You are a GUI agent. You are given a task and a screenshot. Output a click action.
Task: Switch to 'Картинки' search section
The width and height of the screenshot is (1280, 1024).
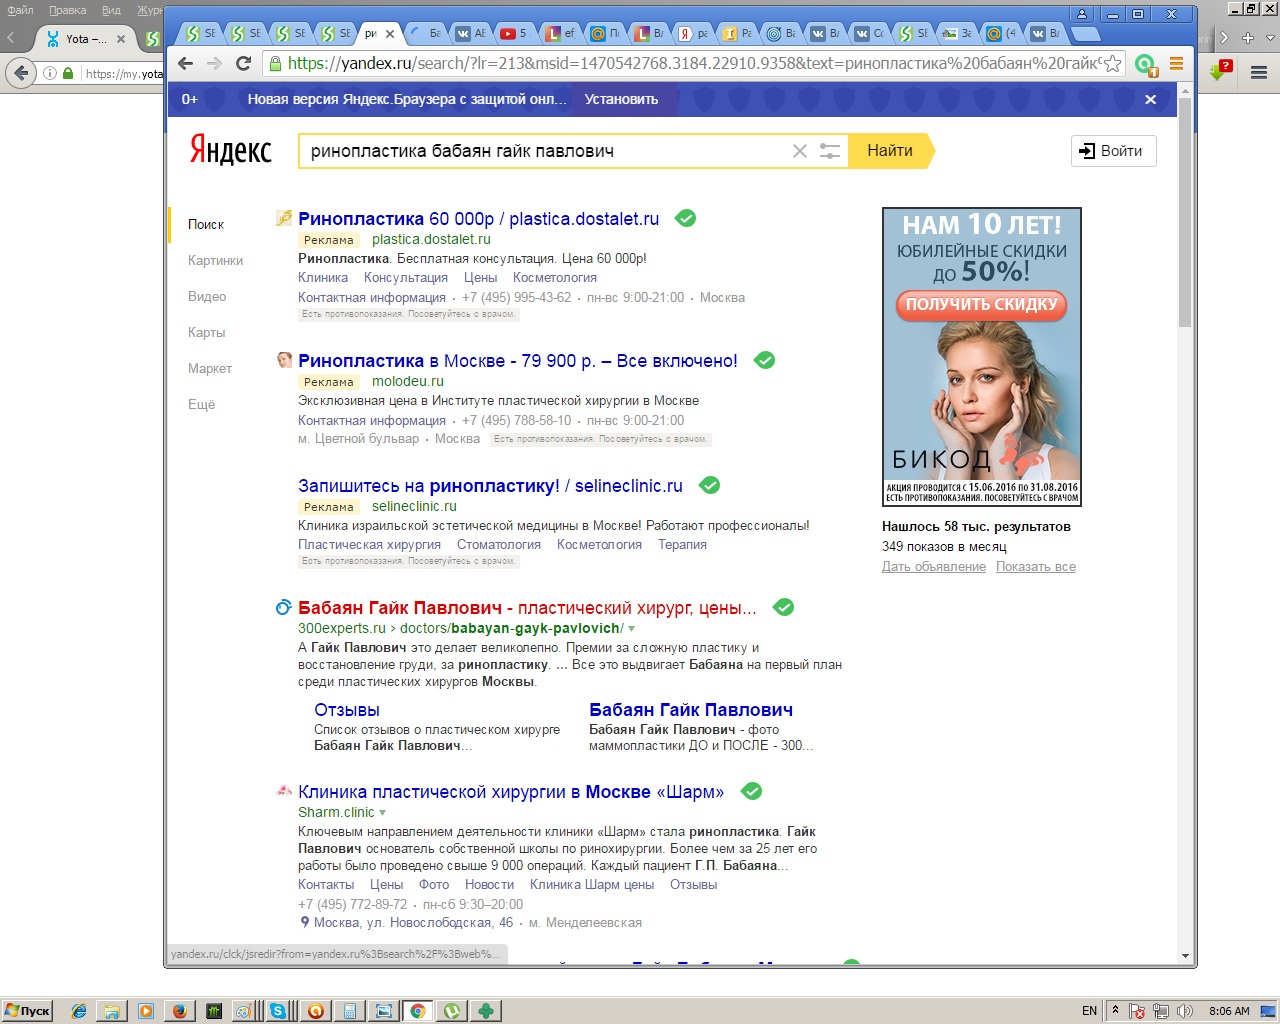215,260
